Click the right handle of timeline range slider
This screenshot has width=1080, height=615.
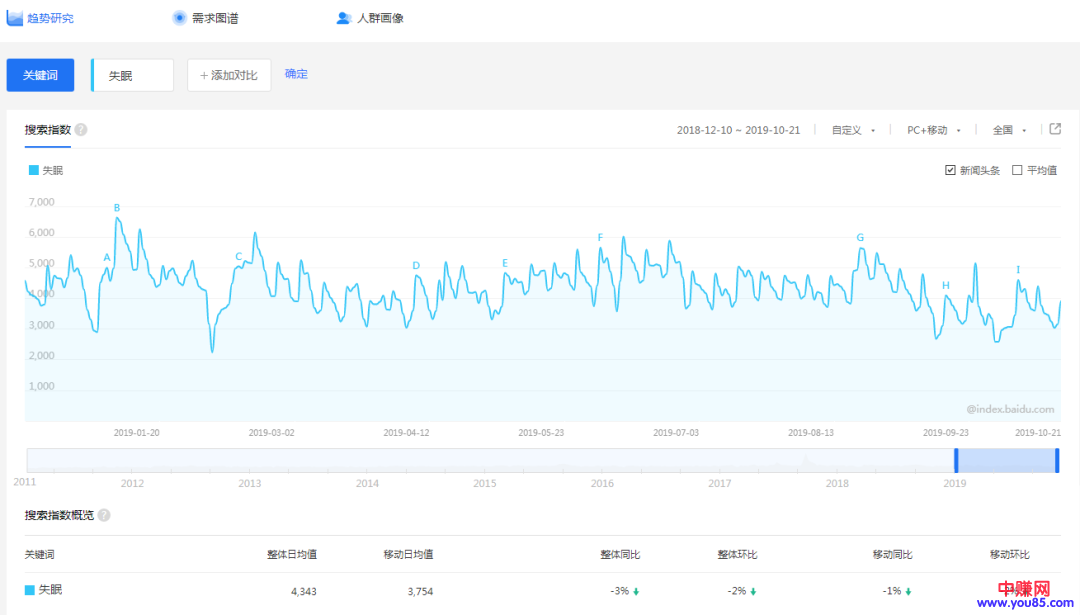click(1057, 460)
